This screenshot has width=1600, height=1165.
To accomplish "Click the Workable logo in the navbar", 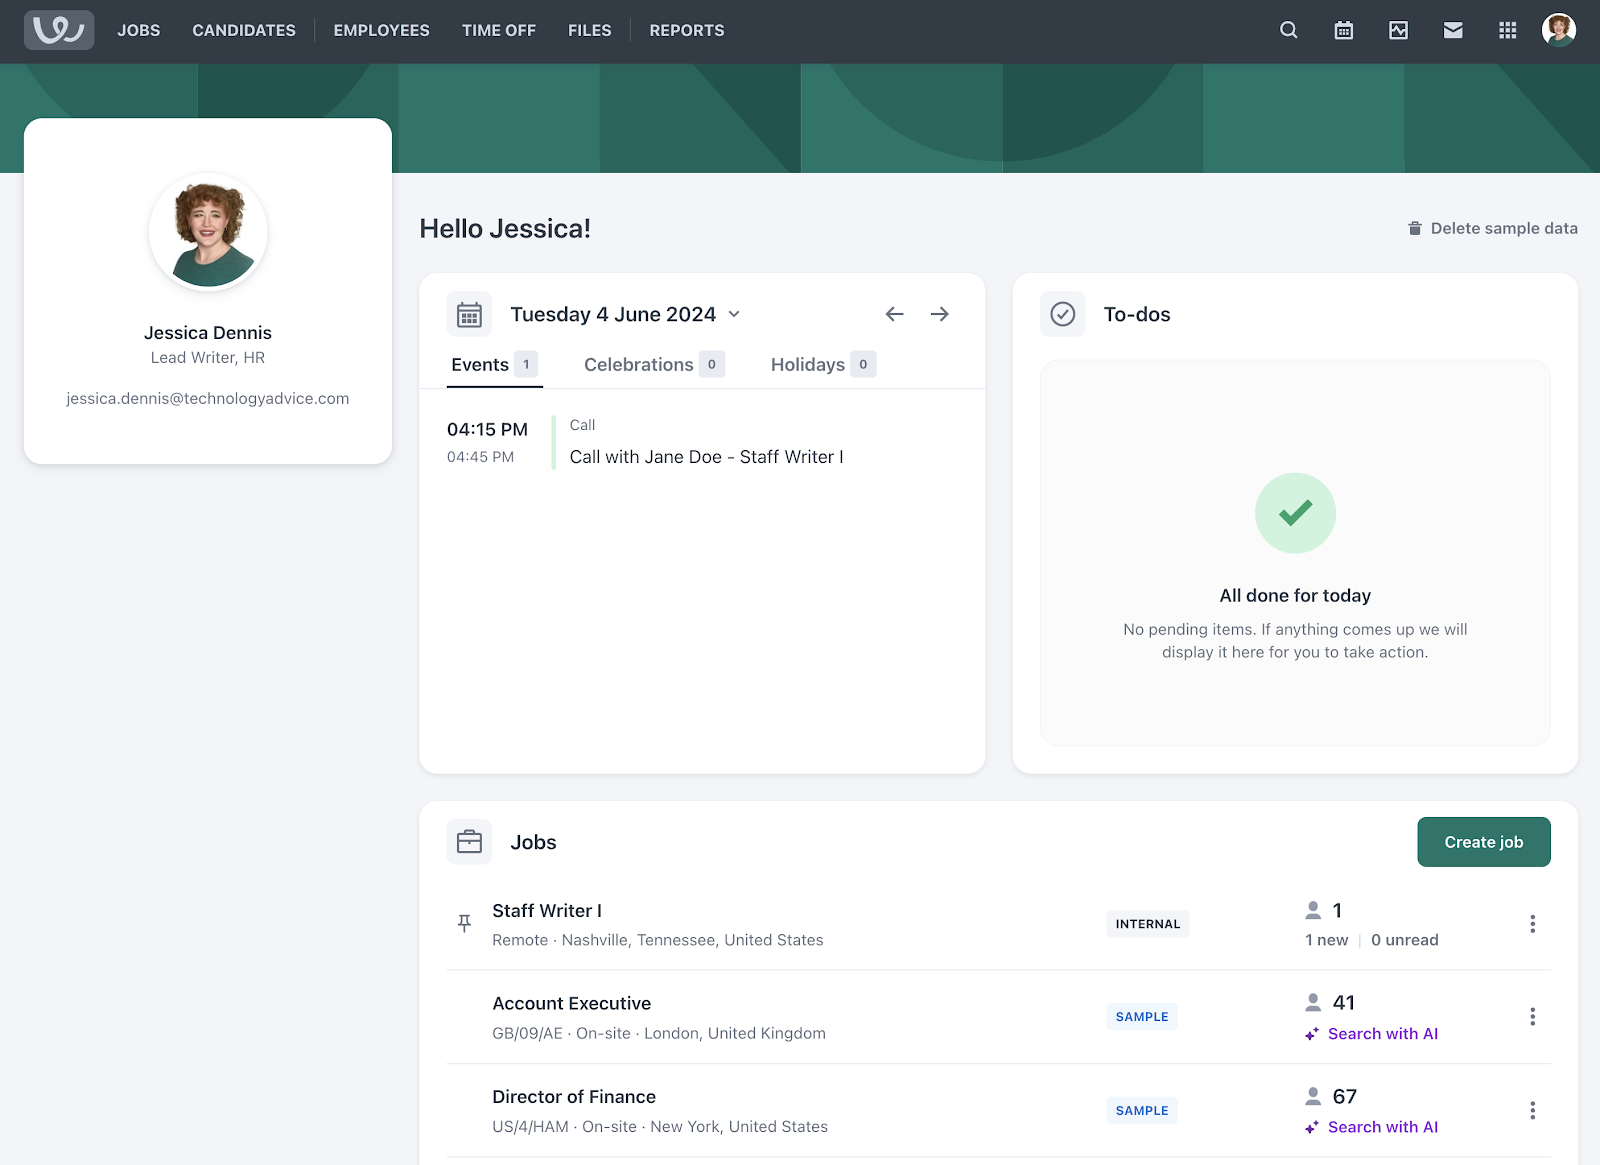I will [x=59, y=30].
